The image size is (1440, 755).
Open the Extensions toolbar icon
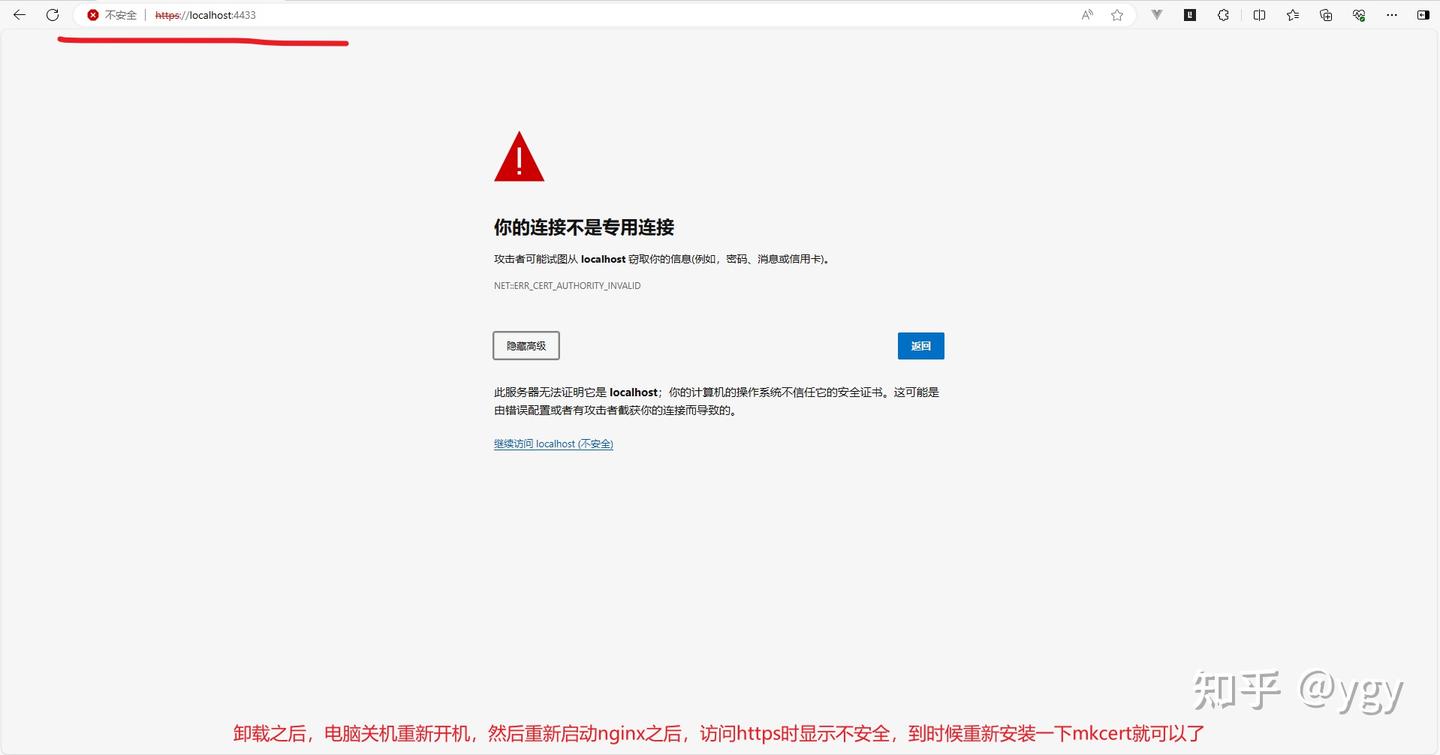1223,15
